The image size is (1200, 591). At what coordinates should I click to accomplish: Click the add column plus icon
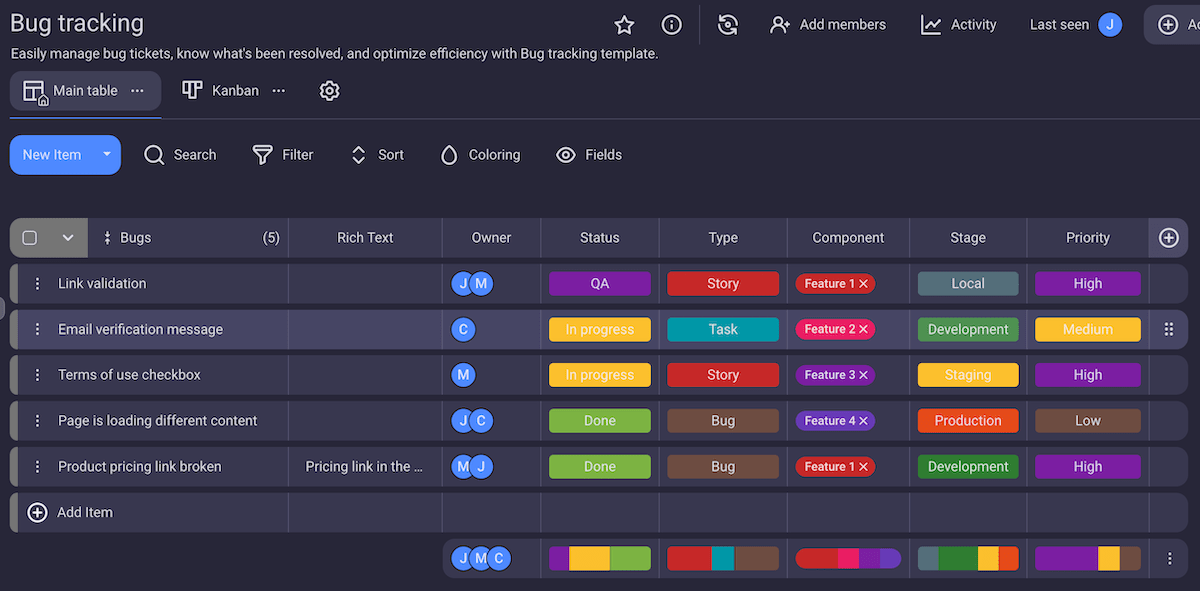click(1168, 238)
